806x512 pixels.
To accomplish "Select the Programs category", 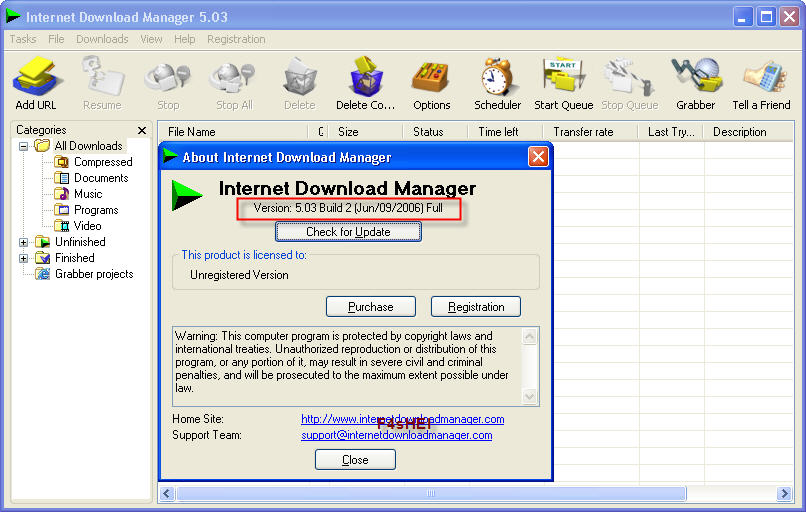I will click(86, 210).
